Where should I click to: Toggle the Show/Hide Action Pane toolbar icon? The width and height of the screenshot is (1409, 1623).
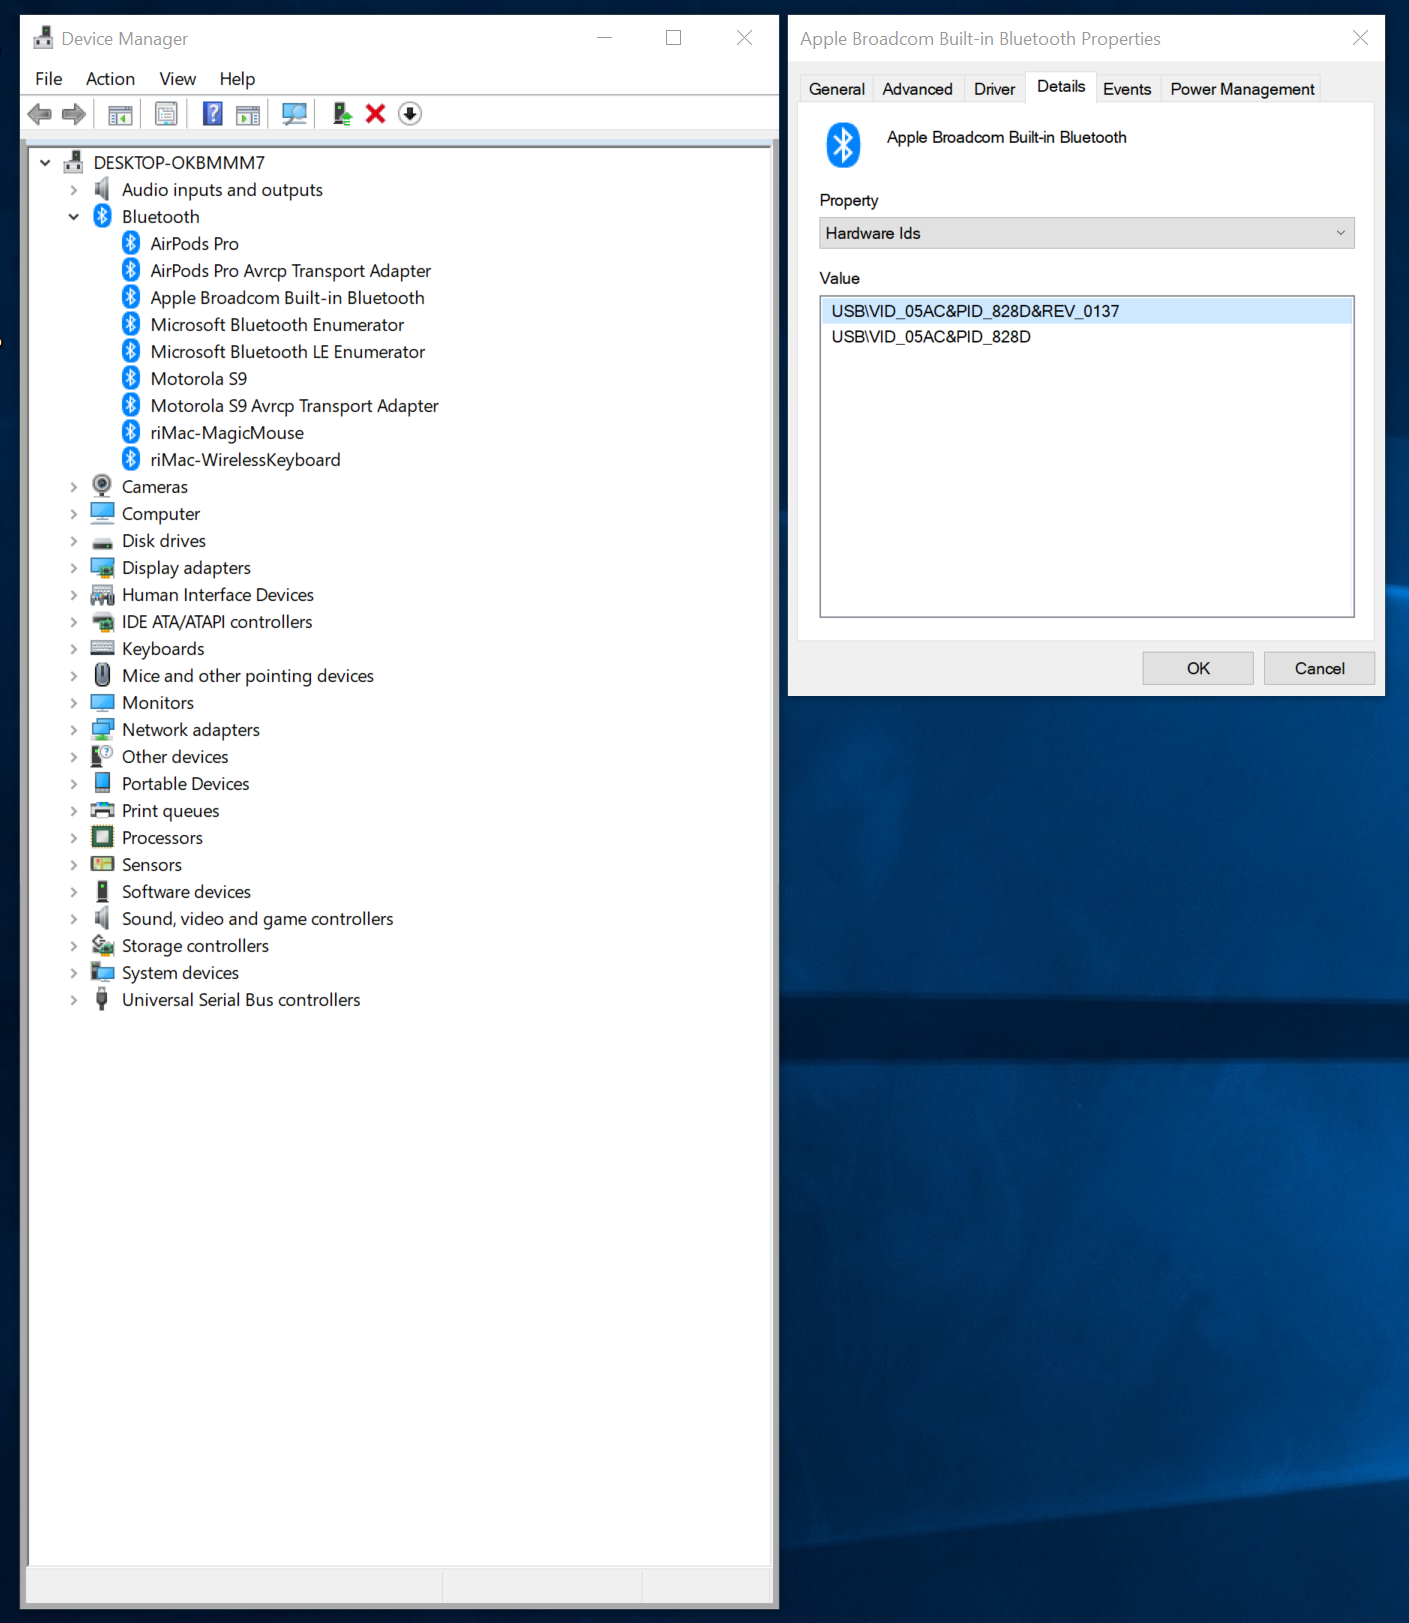tap(248, 114)
